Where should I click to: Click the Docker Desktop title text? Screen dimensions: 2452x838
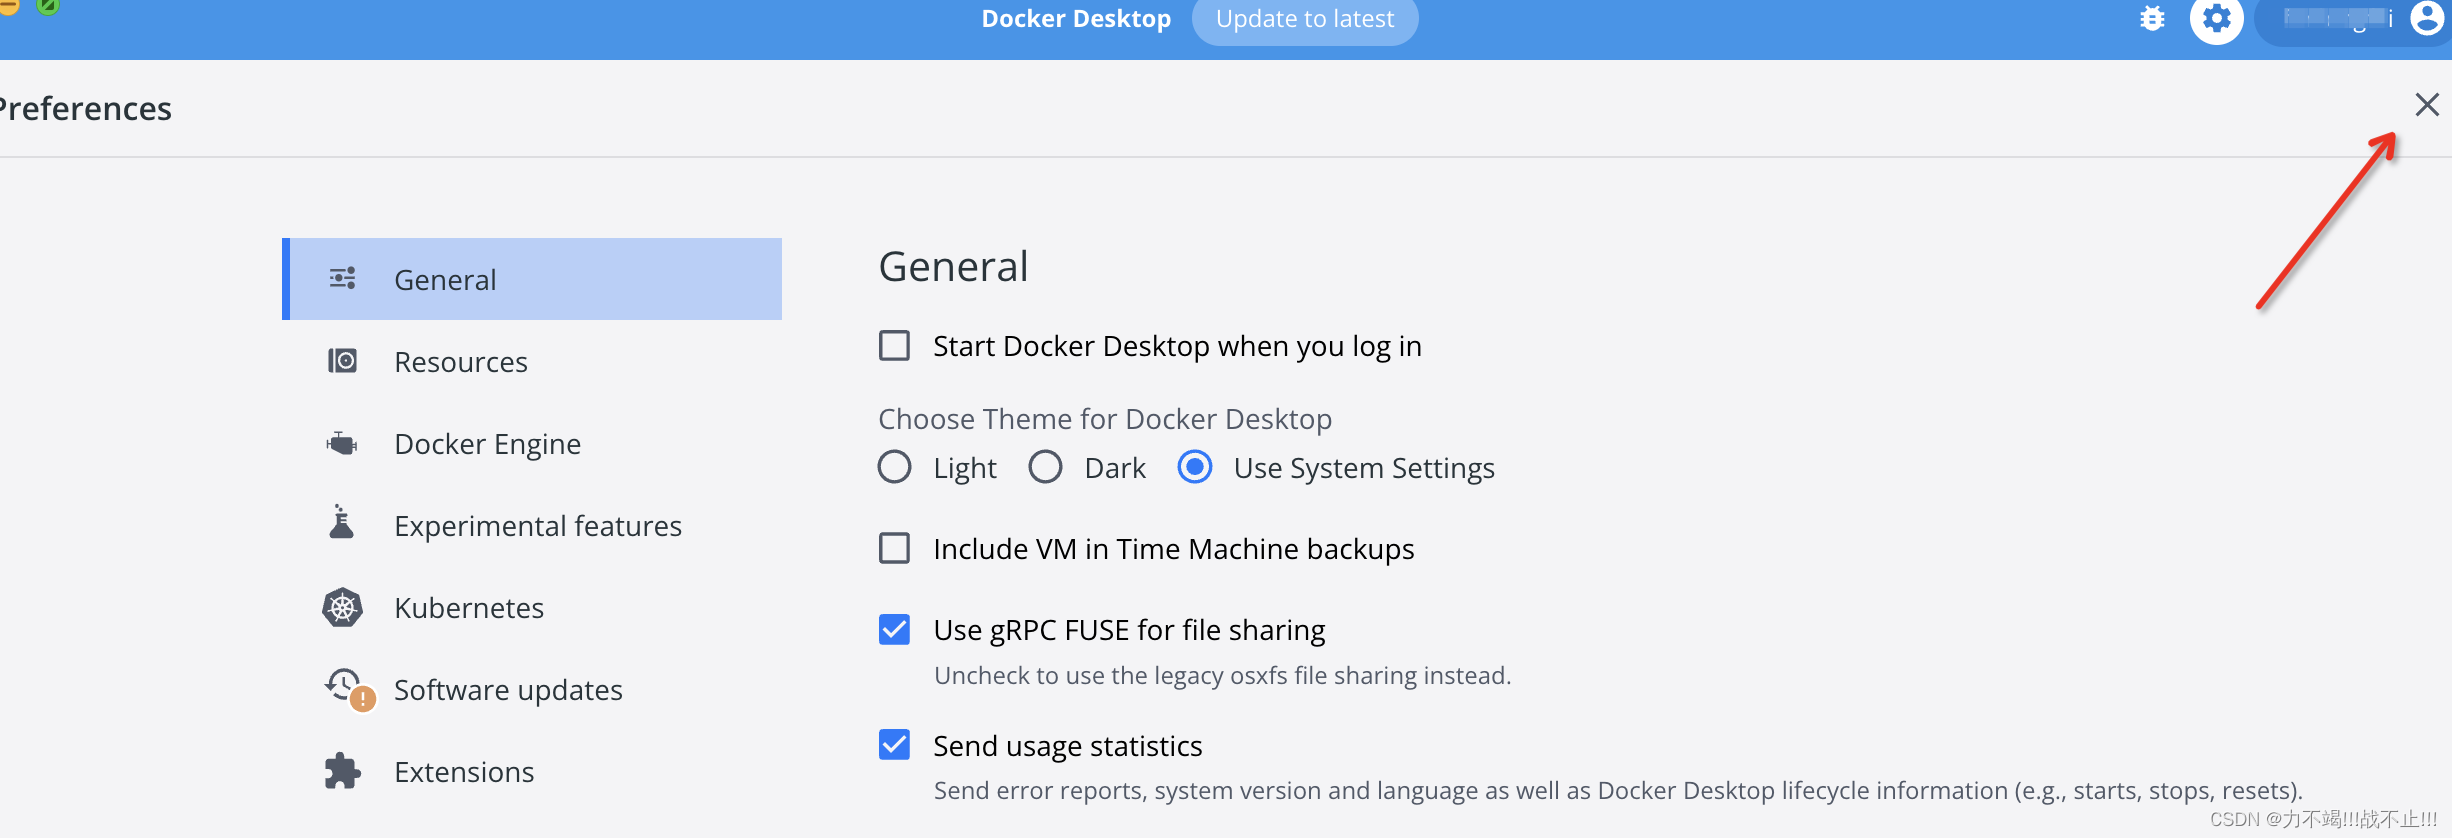click(1076, 19)
